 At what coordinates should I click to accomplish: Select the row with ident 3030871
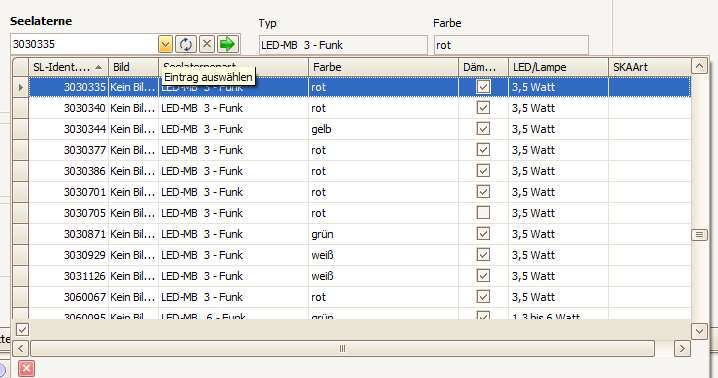(x=360, y=234)
